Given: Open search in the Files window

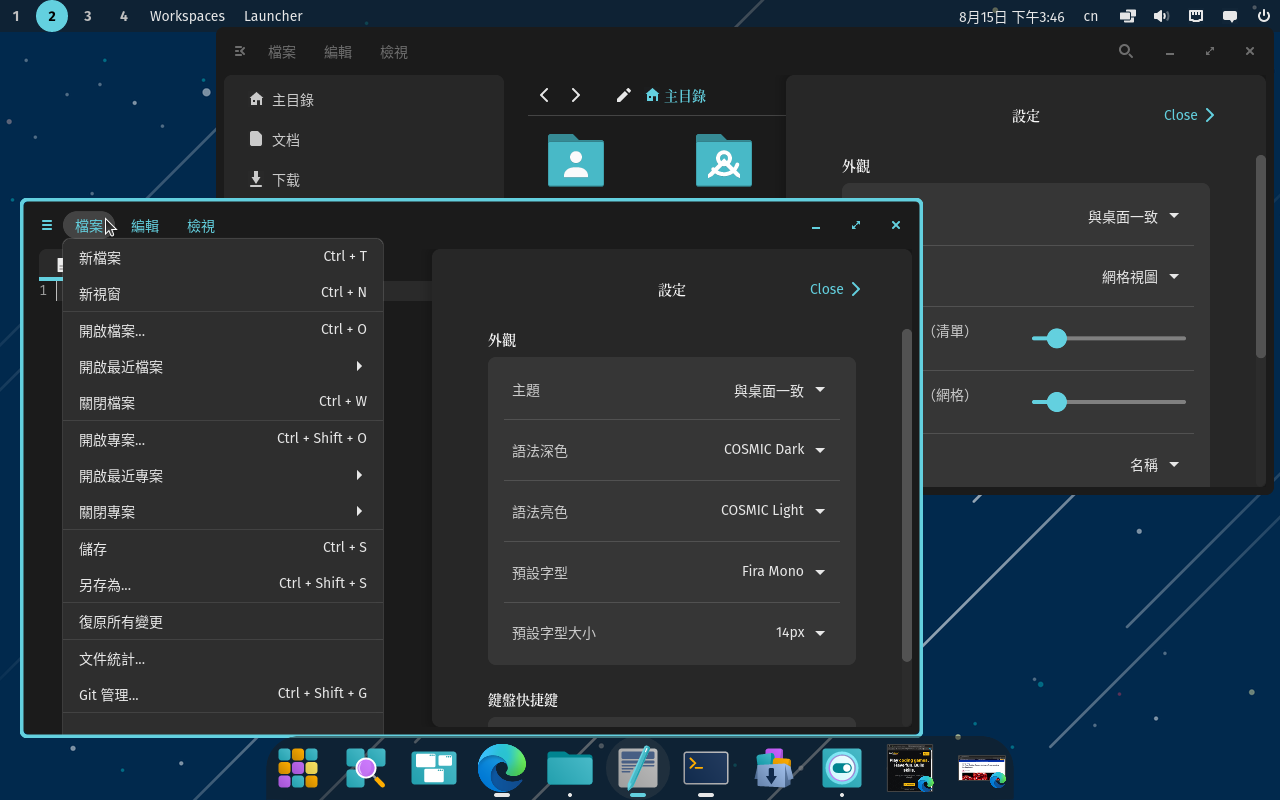Looking at the screenshot, I should click(x=1125, y=51).
